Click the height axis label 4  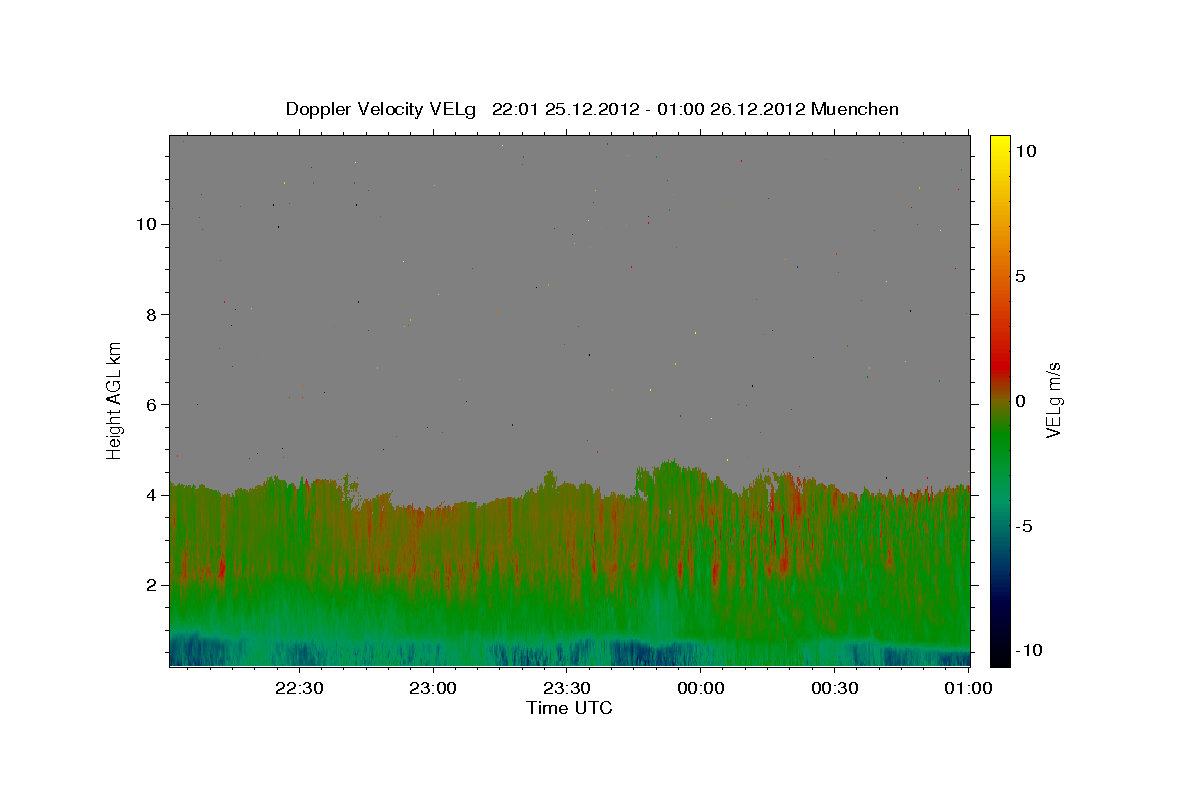(x=151, y=494)
